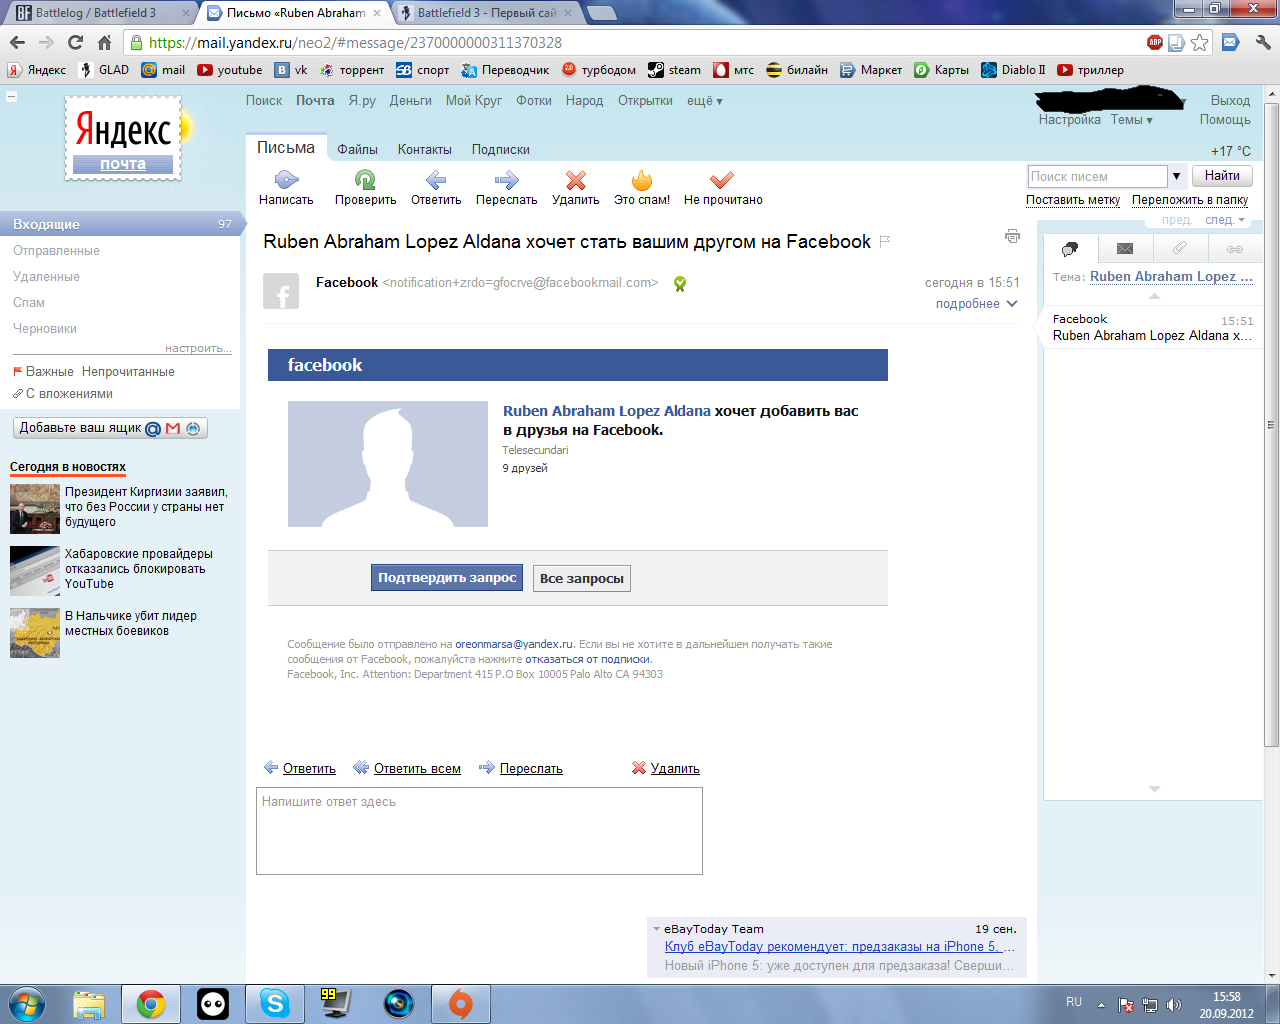
Task: Filter by Непрочитанные messages
Action: tap(128, 372)
